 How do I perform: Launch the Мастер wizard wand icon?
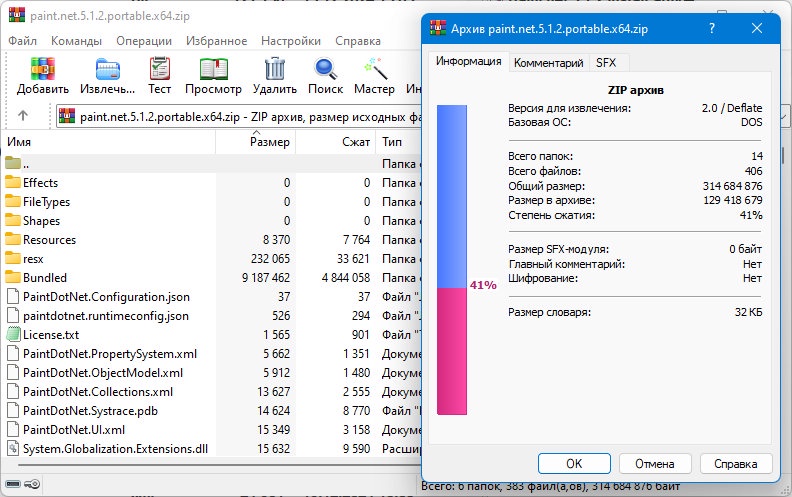(375, 69)
